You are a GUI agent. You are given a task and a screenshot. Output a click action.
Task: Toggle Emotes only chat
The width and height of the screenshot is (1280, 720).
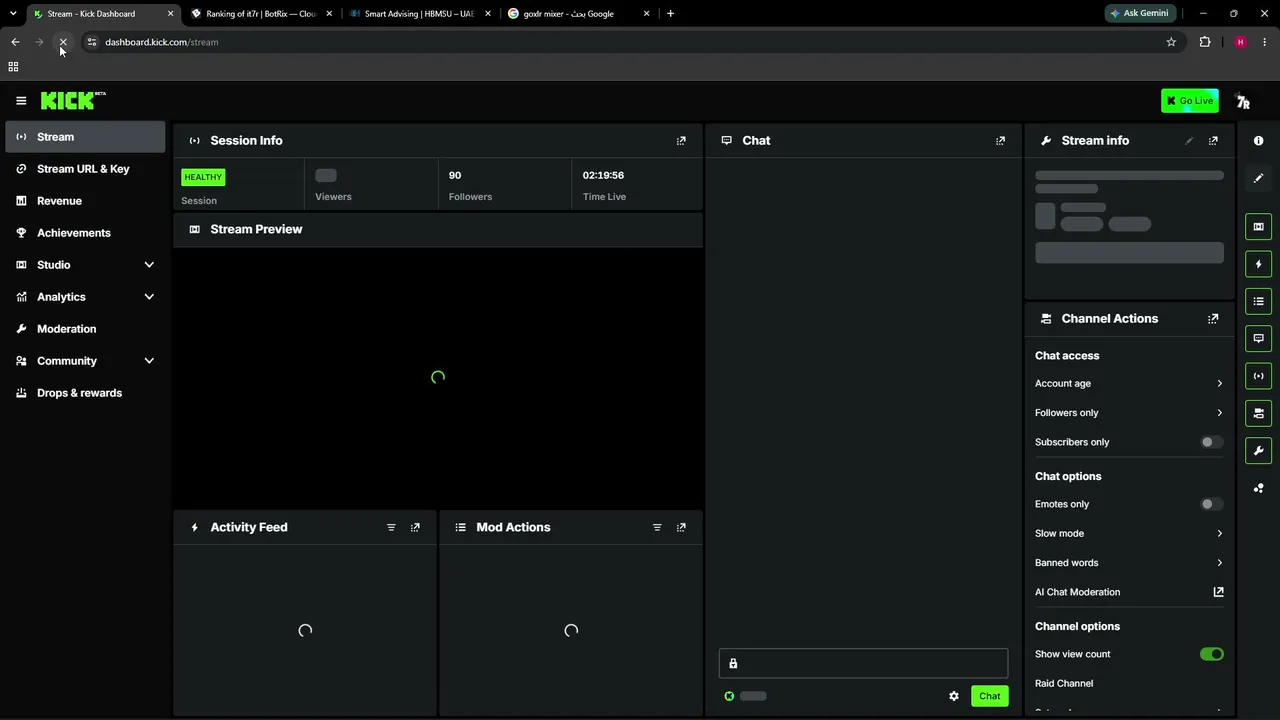[x=1211, y=504]
